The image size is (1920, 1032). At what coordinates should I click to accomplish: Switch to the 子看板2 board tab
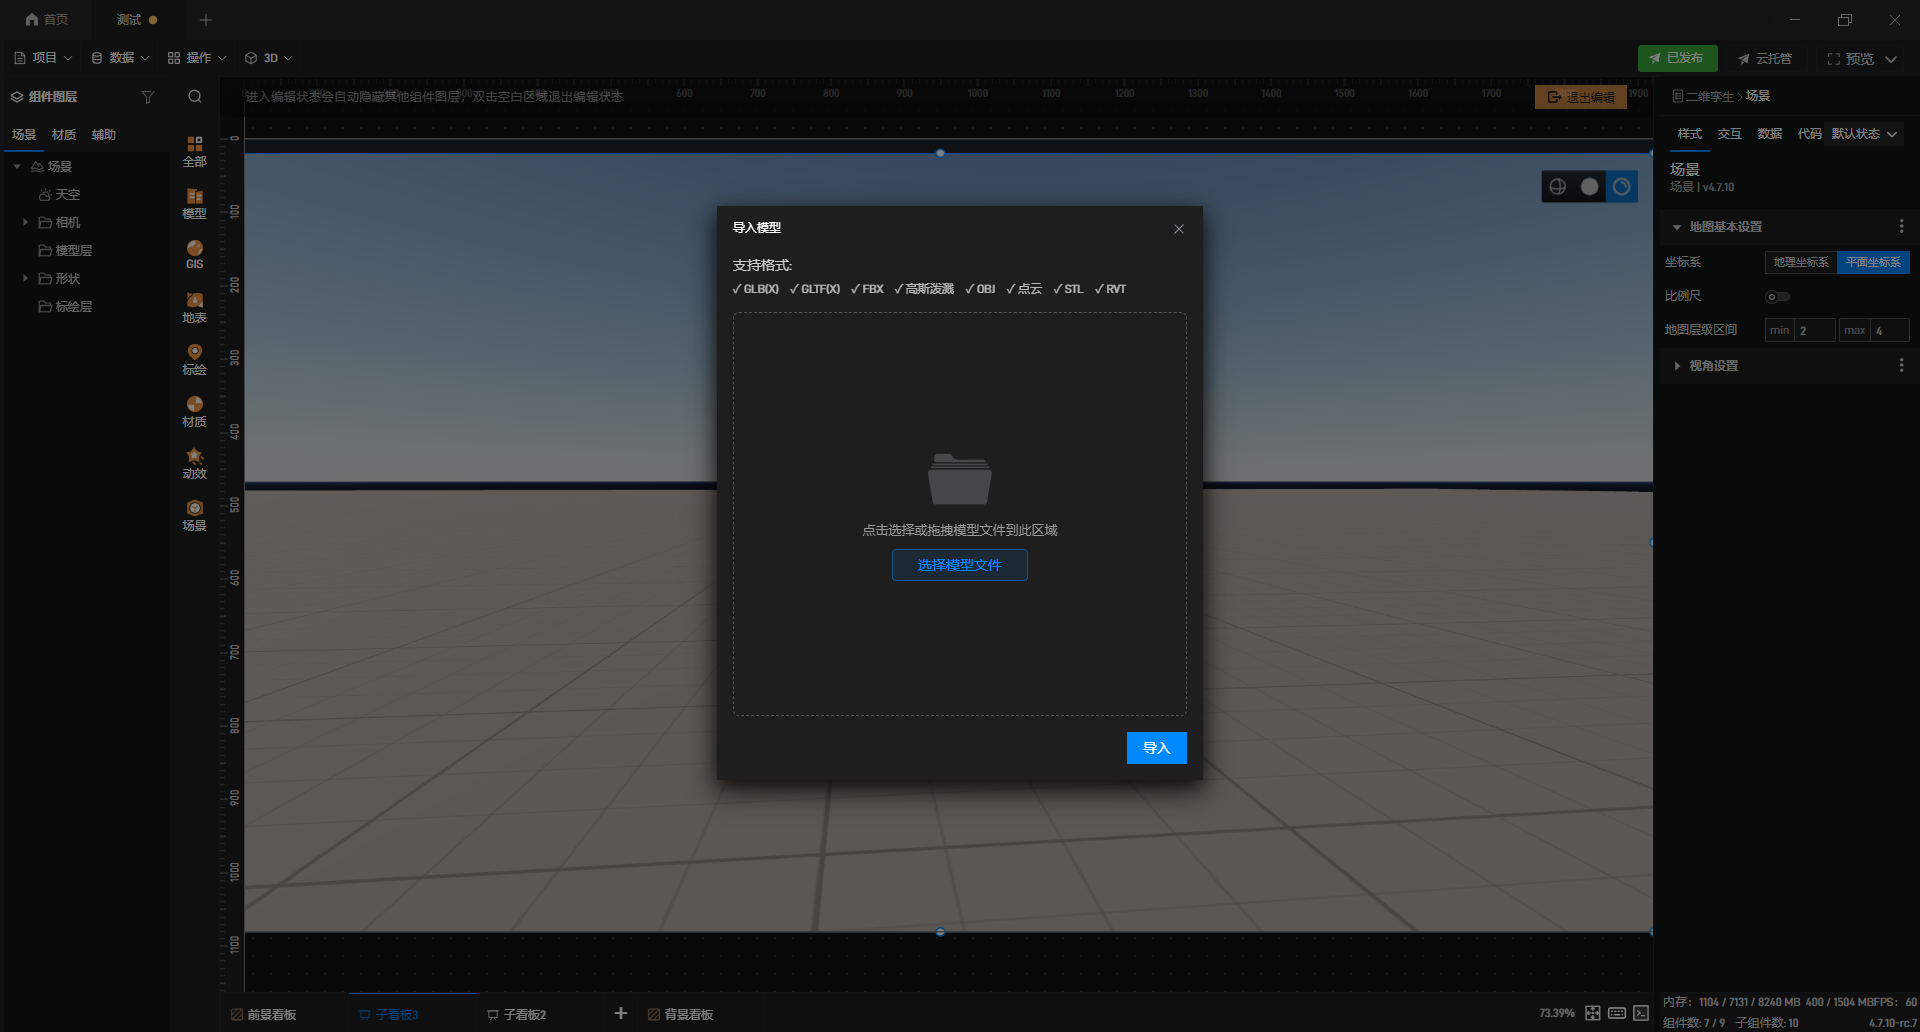pos(516,1014)
